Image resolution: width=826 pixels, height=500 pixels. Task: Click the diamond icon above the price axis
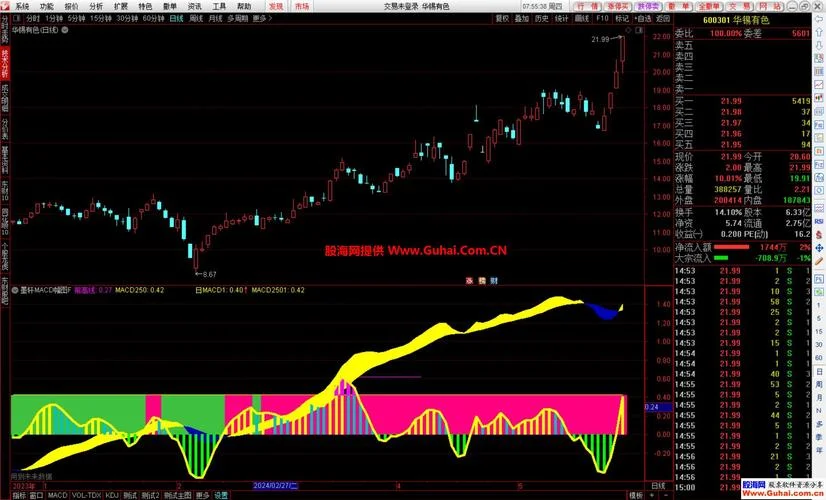tap(628, 31)
